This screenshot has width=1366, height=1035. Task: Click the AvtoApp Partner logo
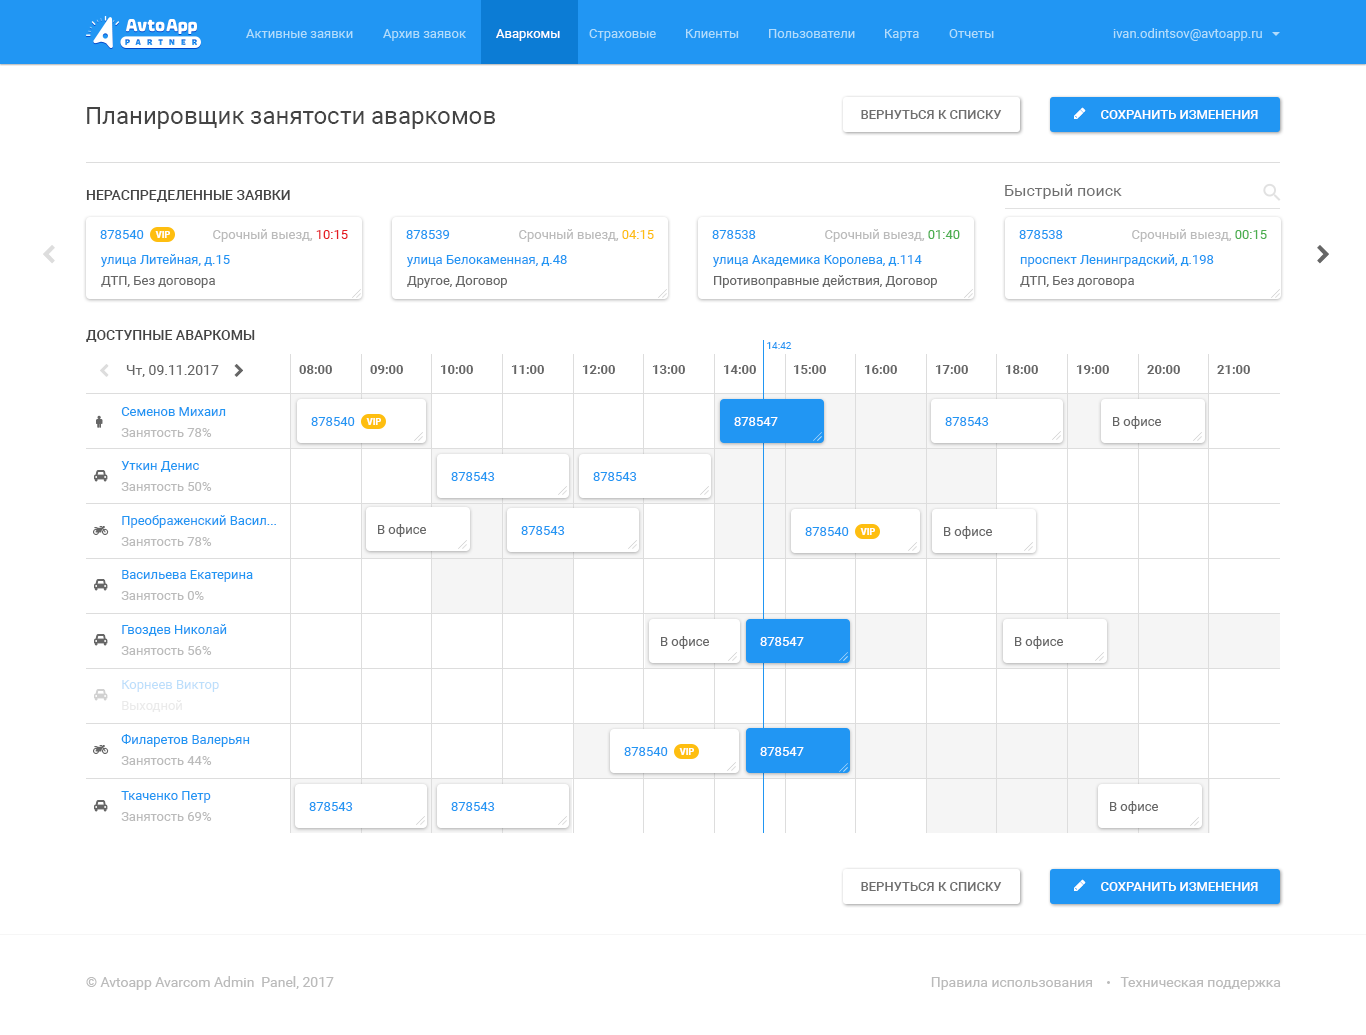click(x=144, y=33)
